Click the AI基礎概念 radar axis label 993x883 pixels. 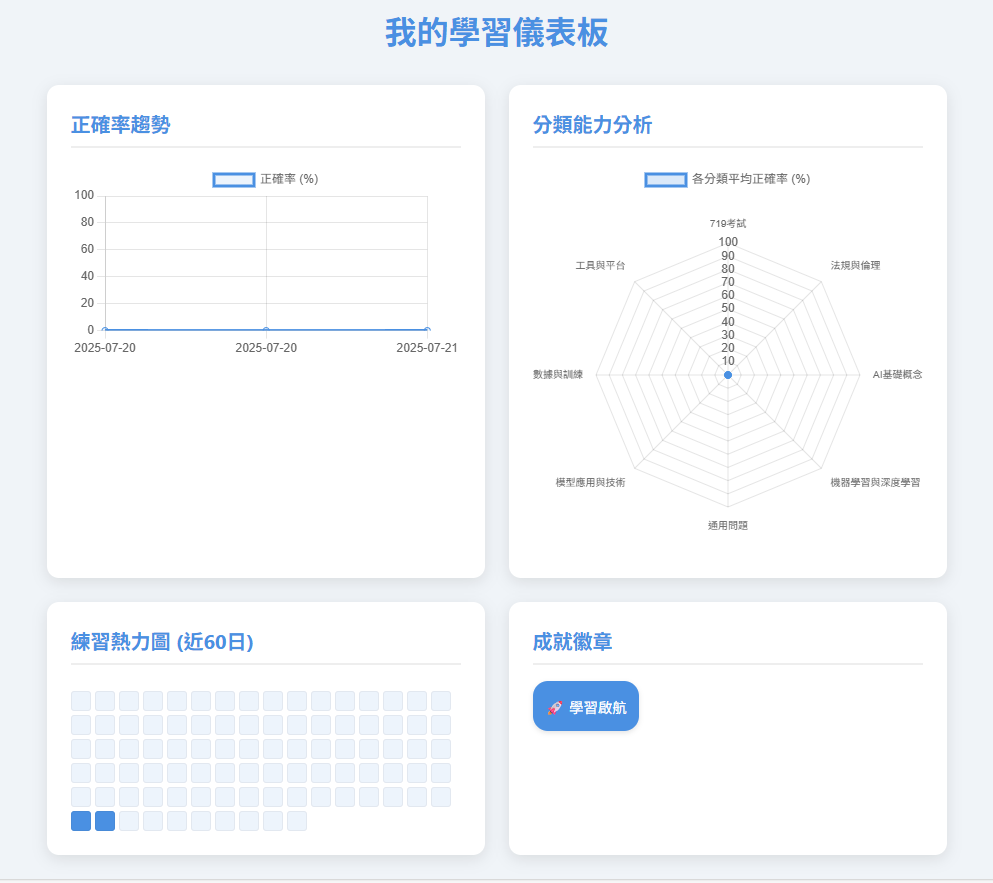coord(896,374)
